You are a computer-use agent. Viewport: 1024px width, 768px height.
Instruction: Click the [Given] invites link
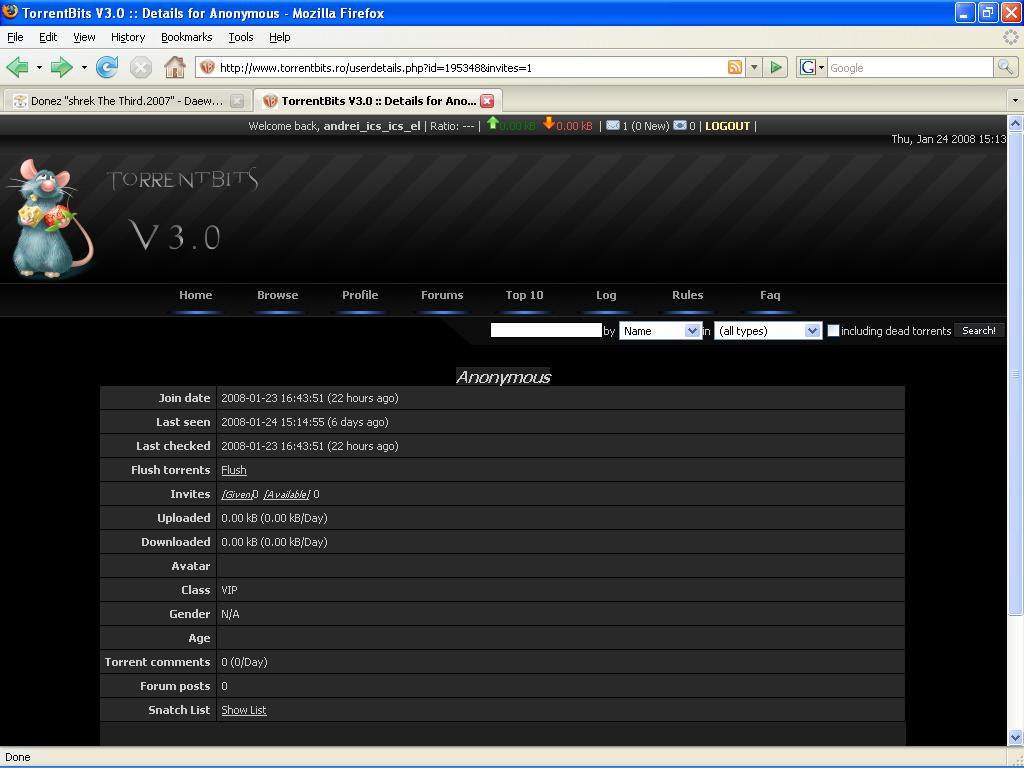pos(237,494)
